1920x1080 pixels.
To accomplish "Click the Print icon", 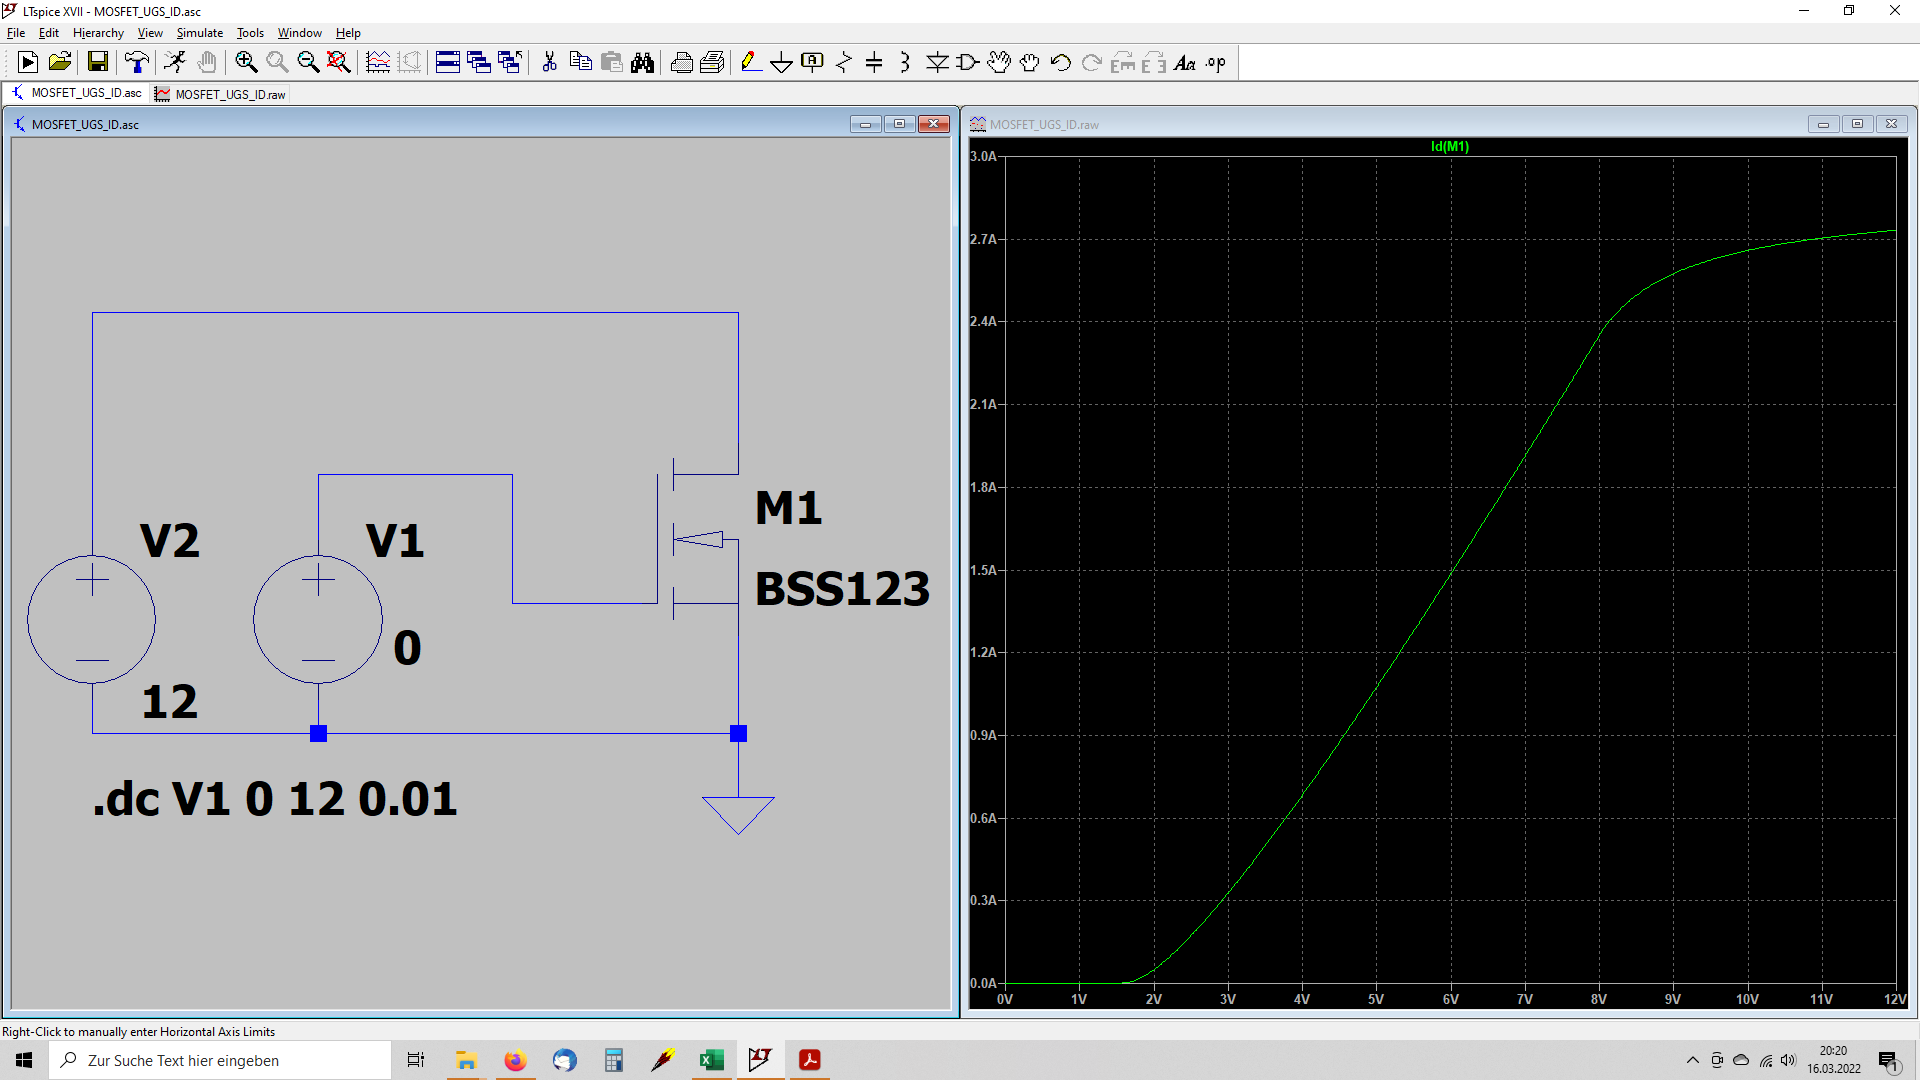I will 681,62.
